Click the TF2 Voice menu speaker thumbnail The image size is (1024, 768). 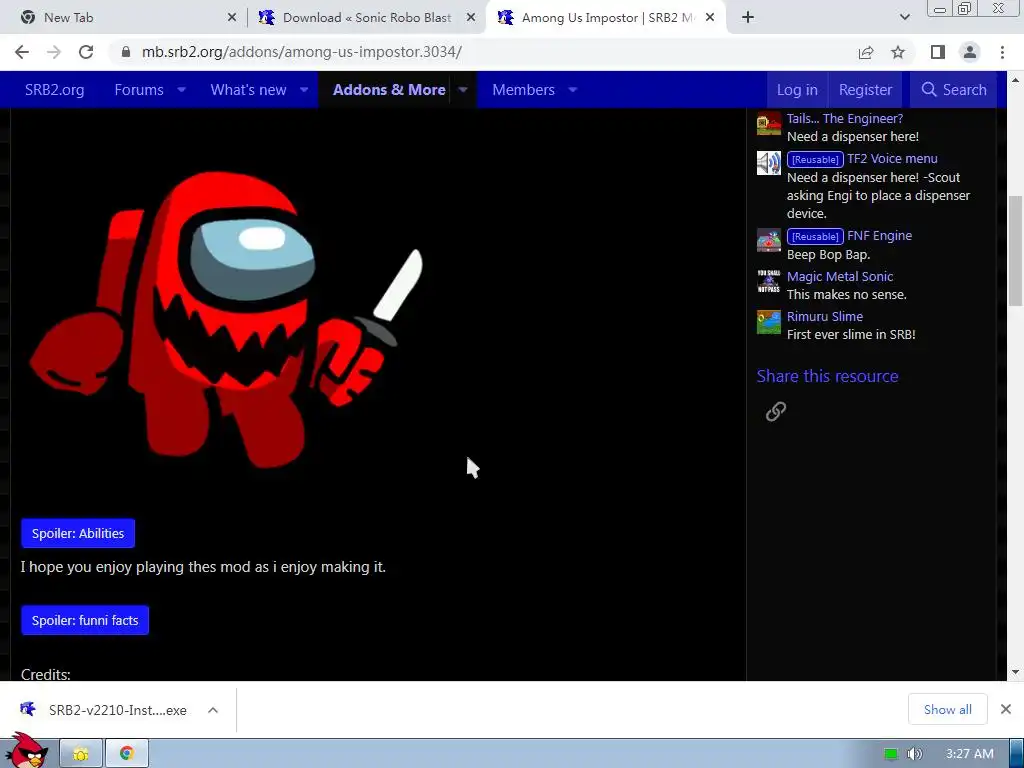point(769,163)
